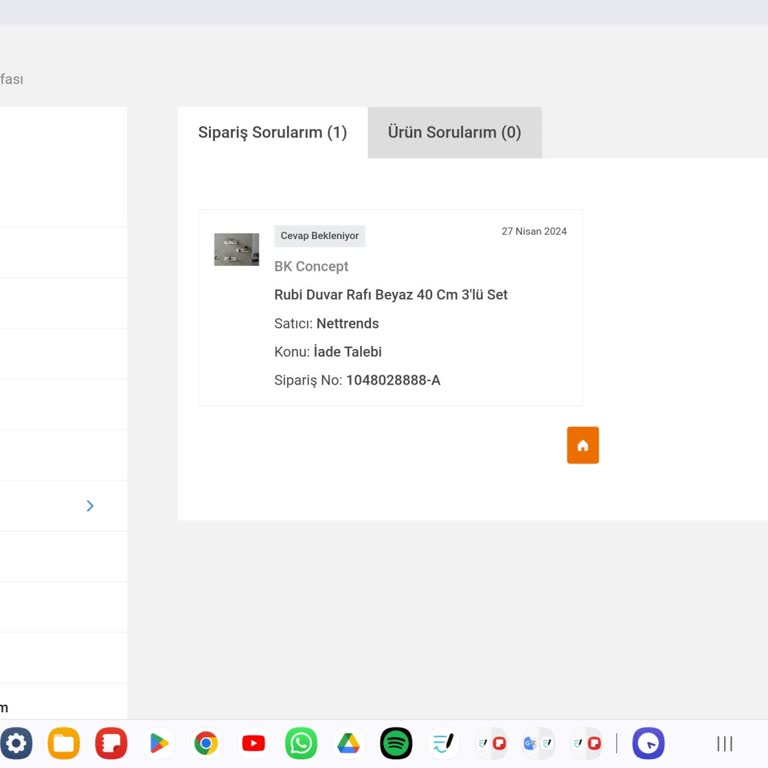The height and width of the screenshot is (768, 768).
Task: Open the Settings gear app in taskbar
Action: pos(15,743)
